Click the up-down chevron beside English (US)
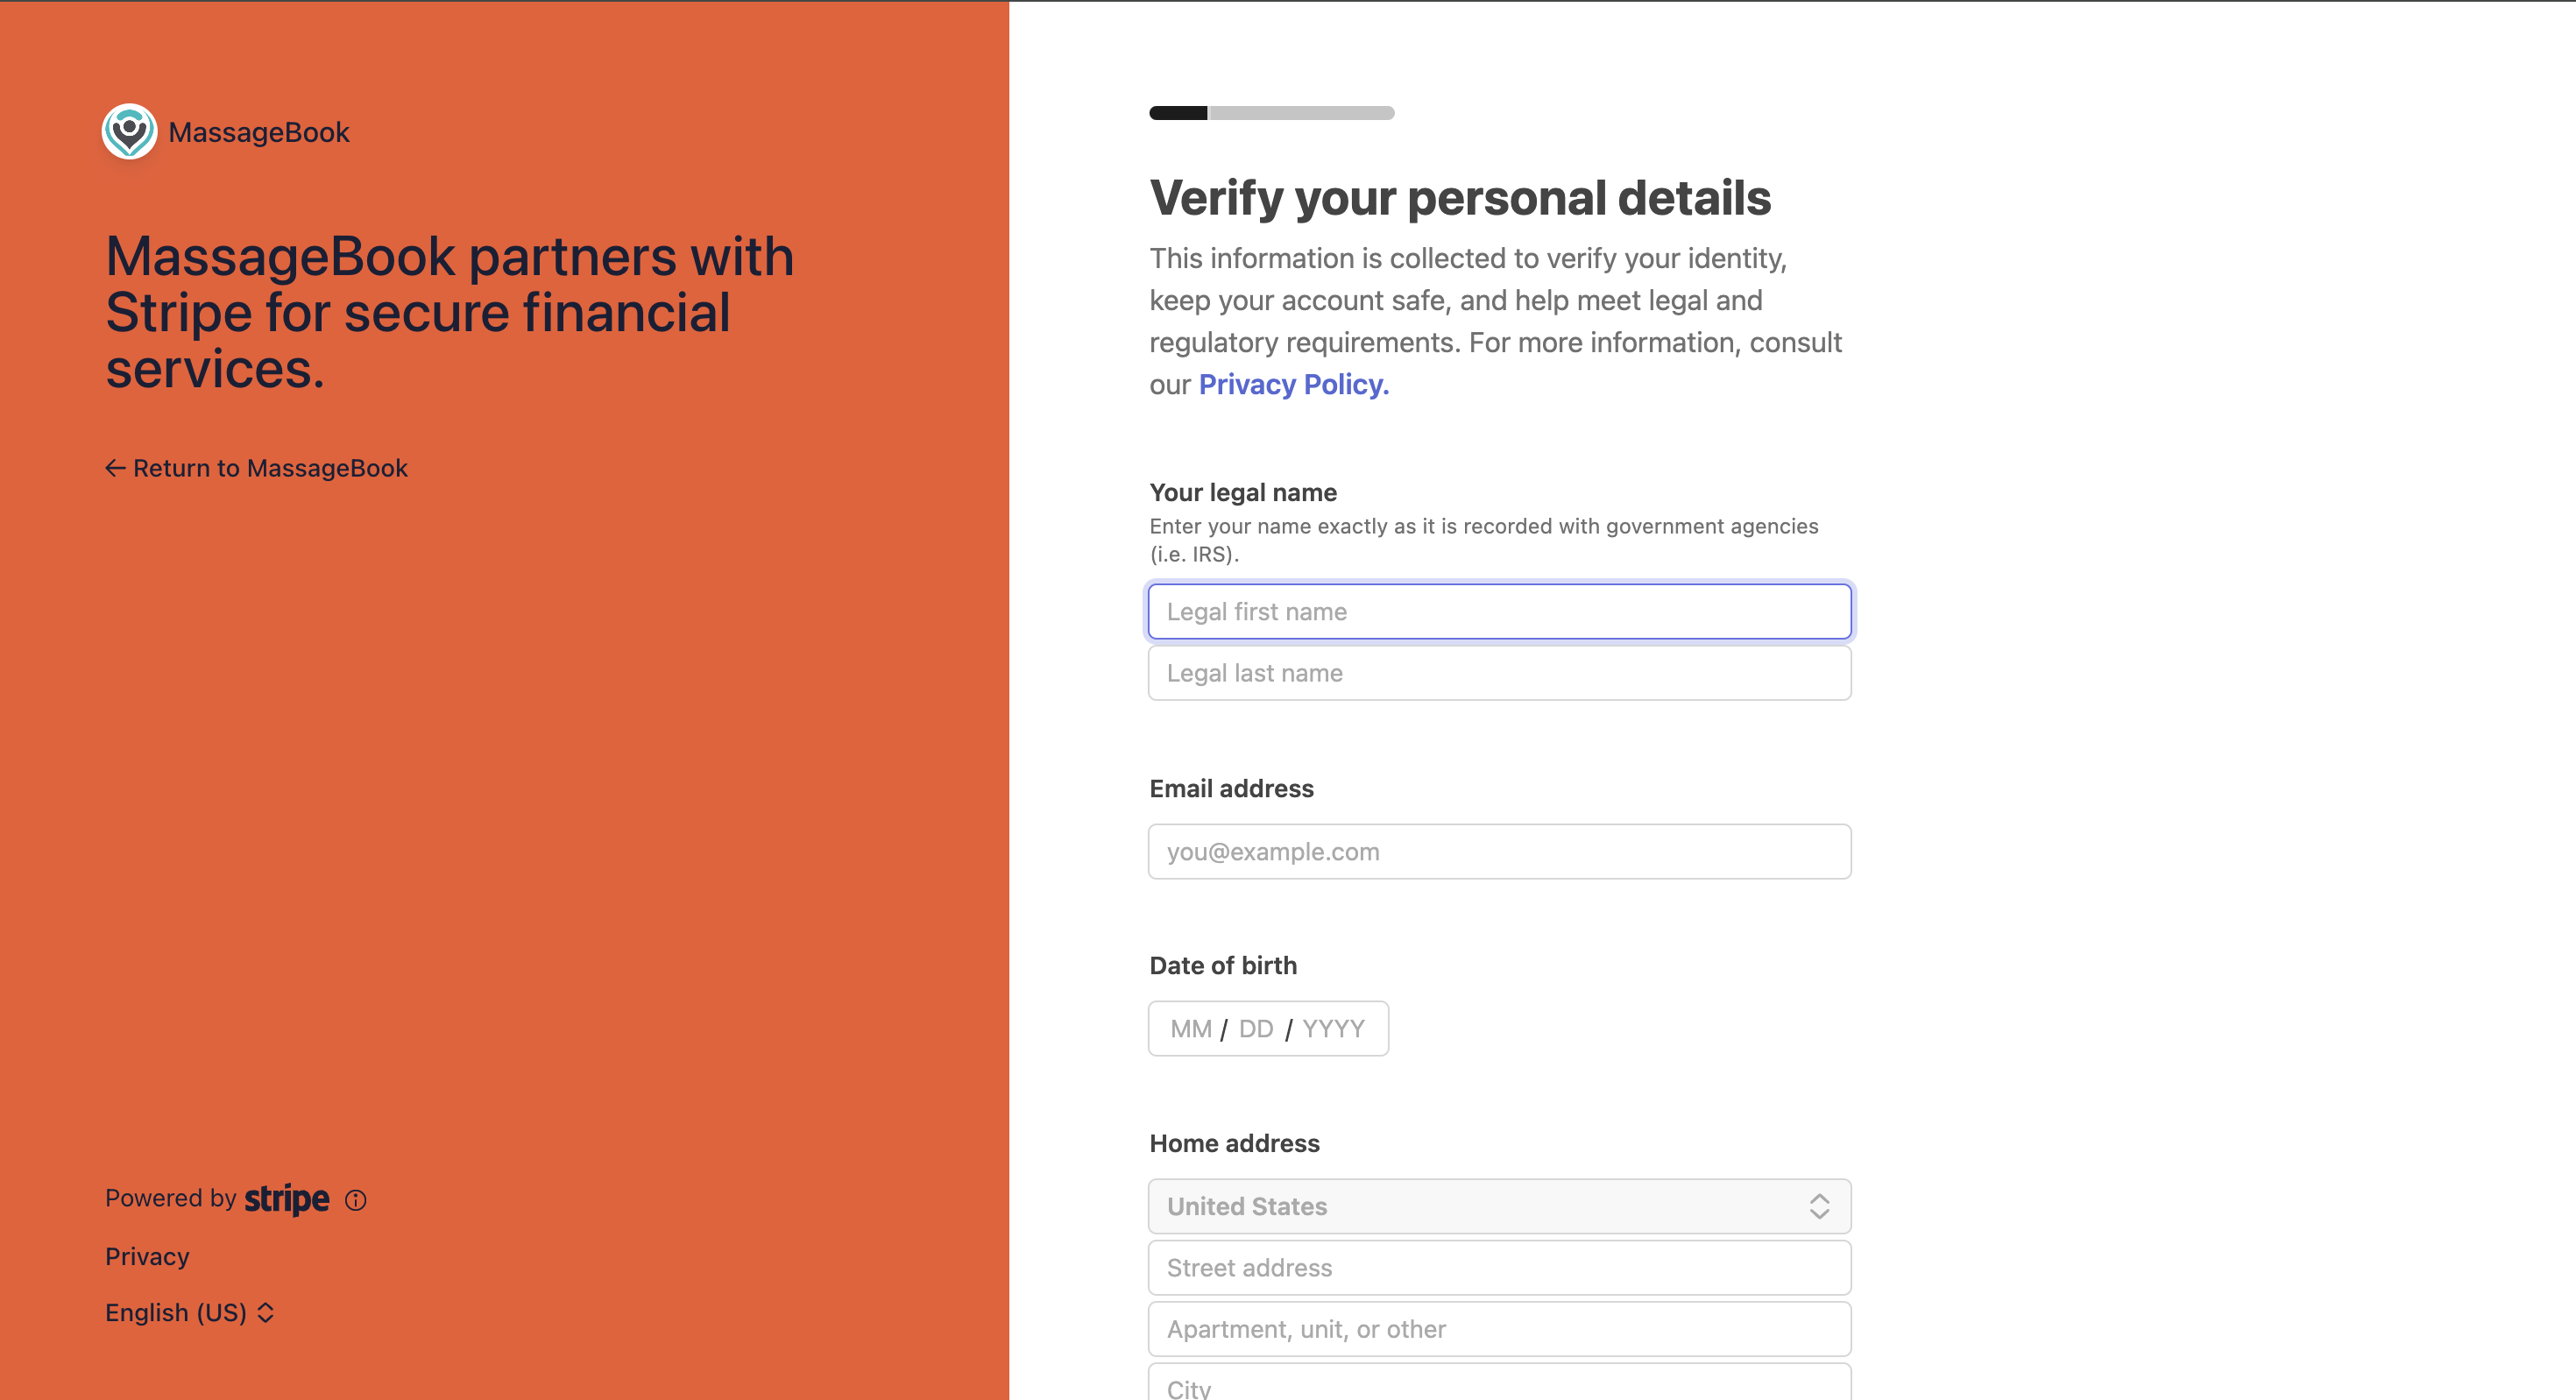Screen dimensions: 2576x1400 pyautogui.click(x=266, y=1313)
